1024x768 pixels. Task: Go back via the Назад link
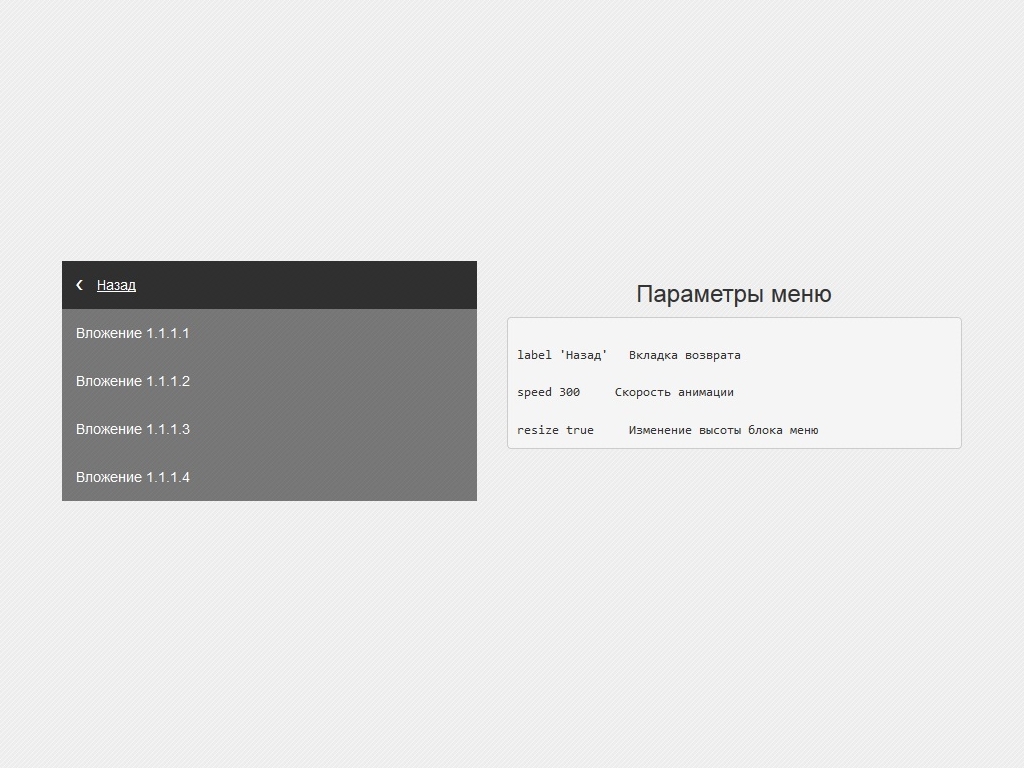coord(116,285)
